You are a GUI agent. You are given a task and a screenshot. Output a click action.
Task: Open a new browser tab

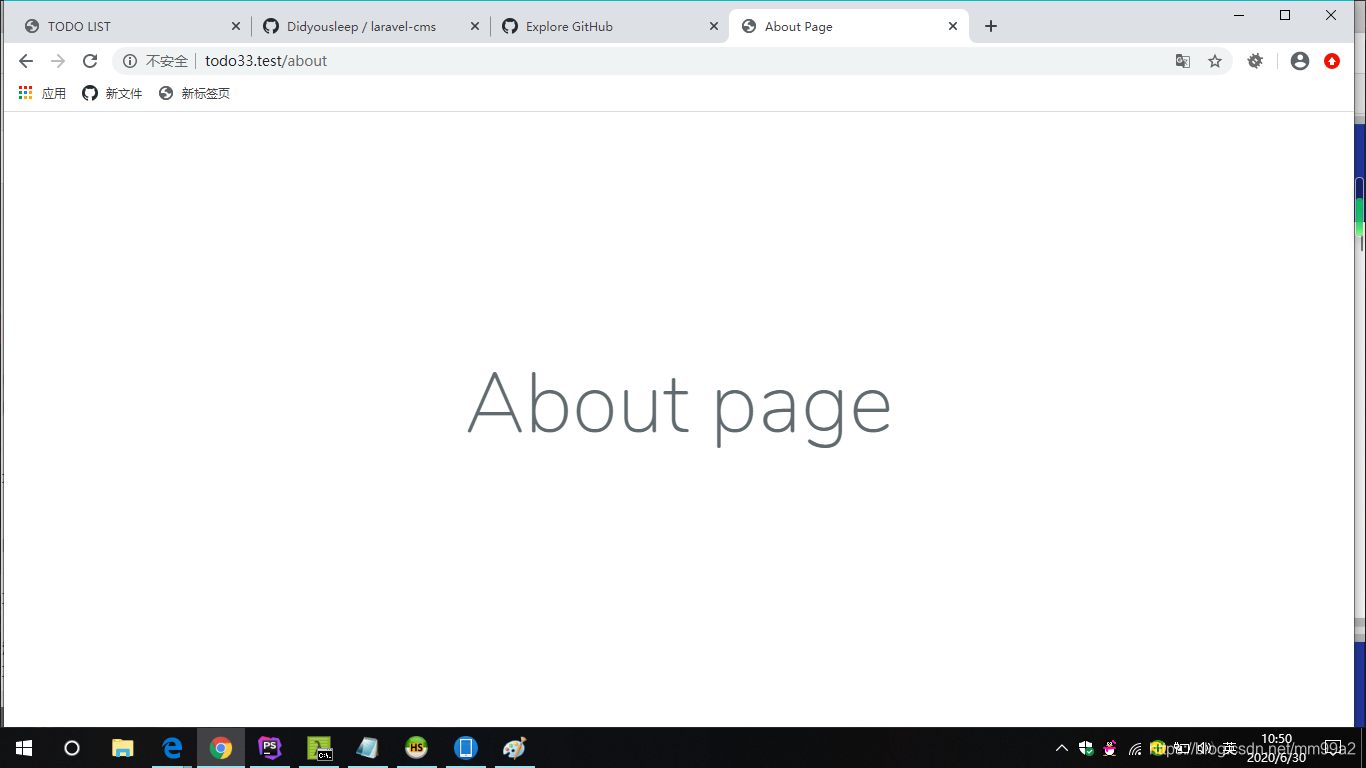[x=991, y=26]
